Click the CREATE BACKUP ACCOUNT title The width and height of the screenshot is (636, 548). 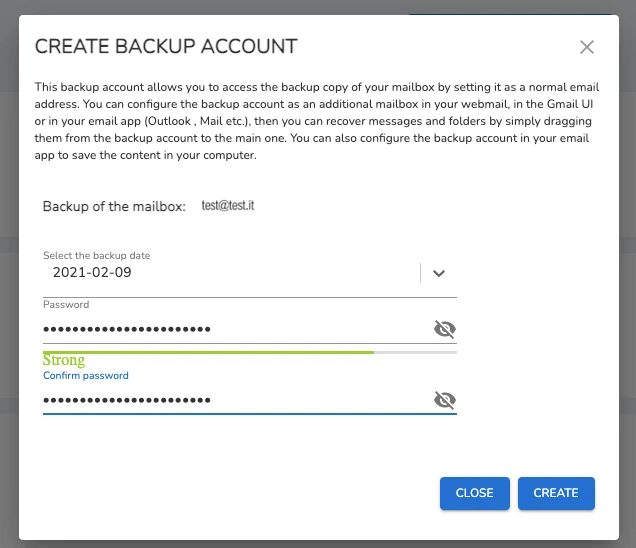click(x=166, y=47)
